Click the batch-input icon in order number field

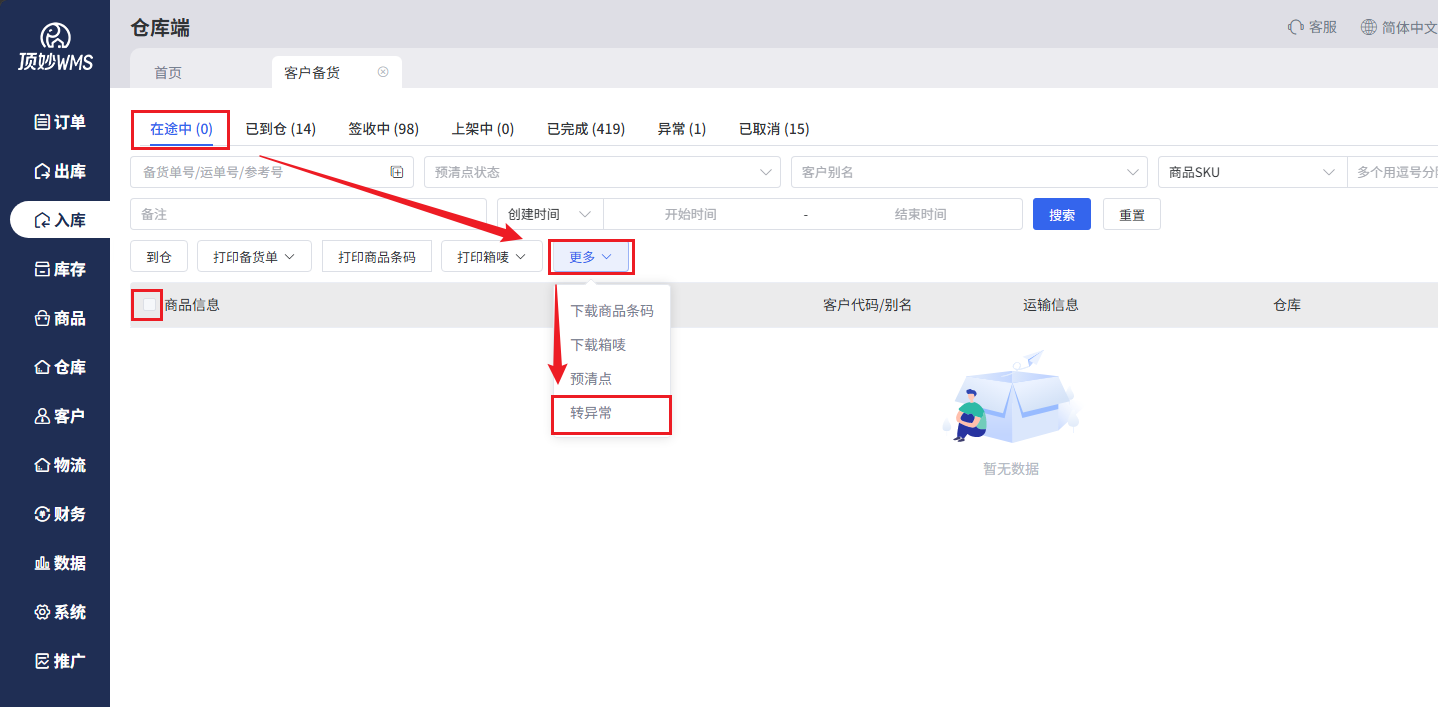tap(396, 172)
